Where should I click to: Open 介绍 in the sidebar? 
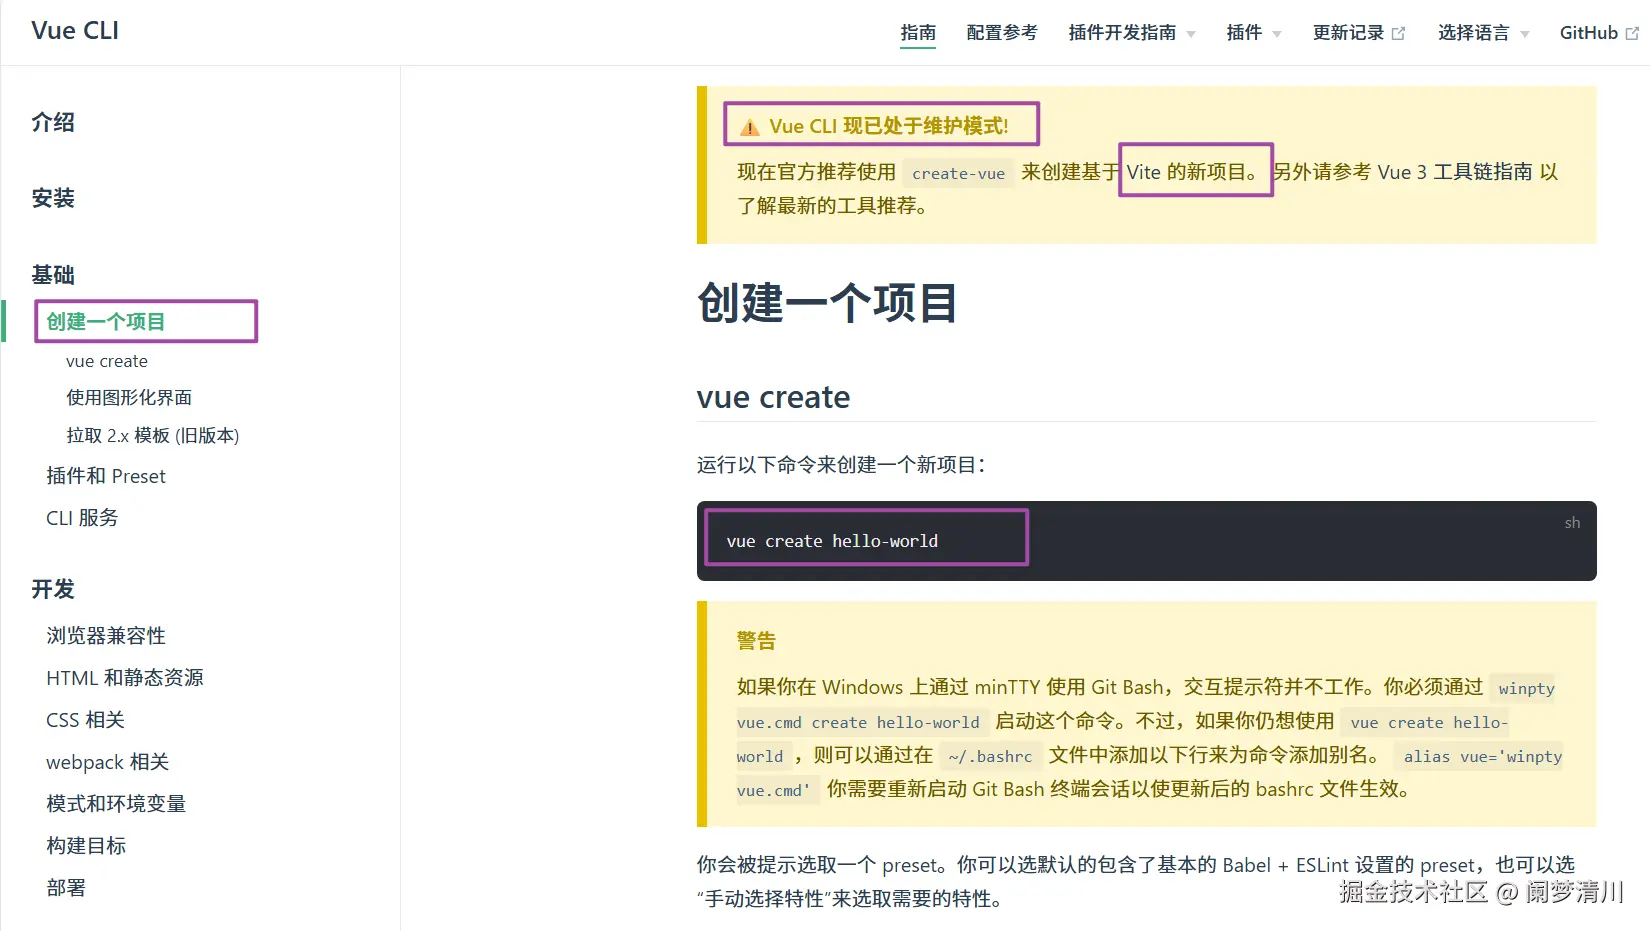point(53,122)
